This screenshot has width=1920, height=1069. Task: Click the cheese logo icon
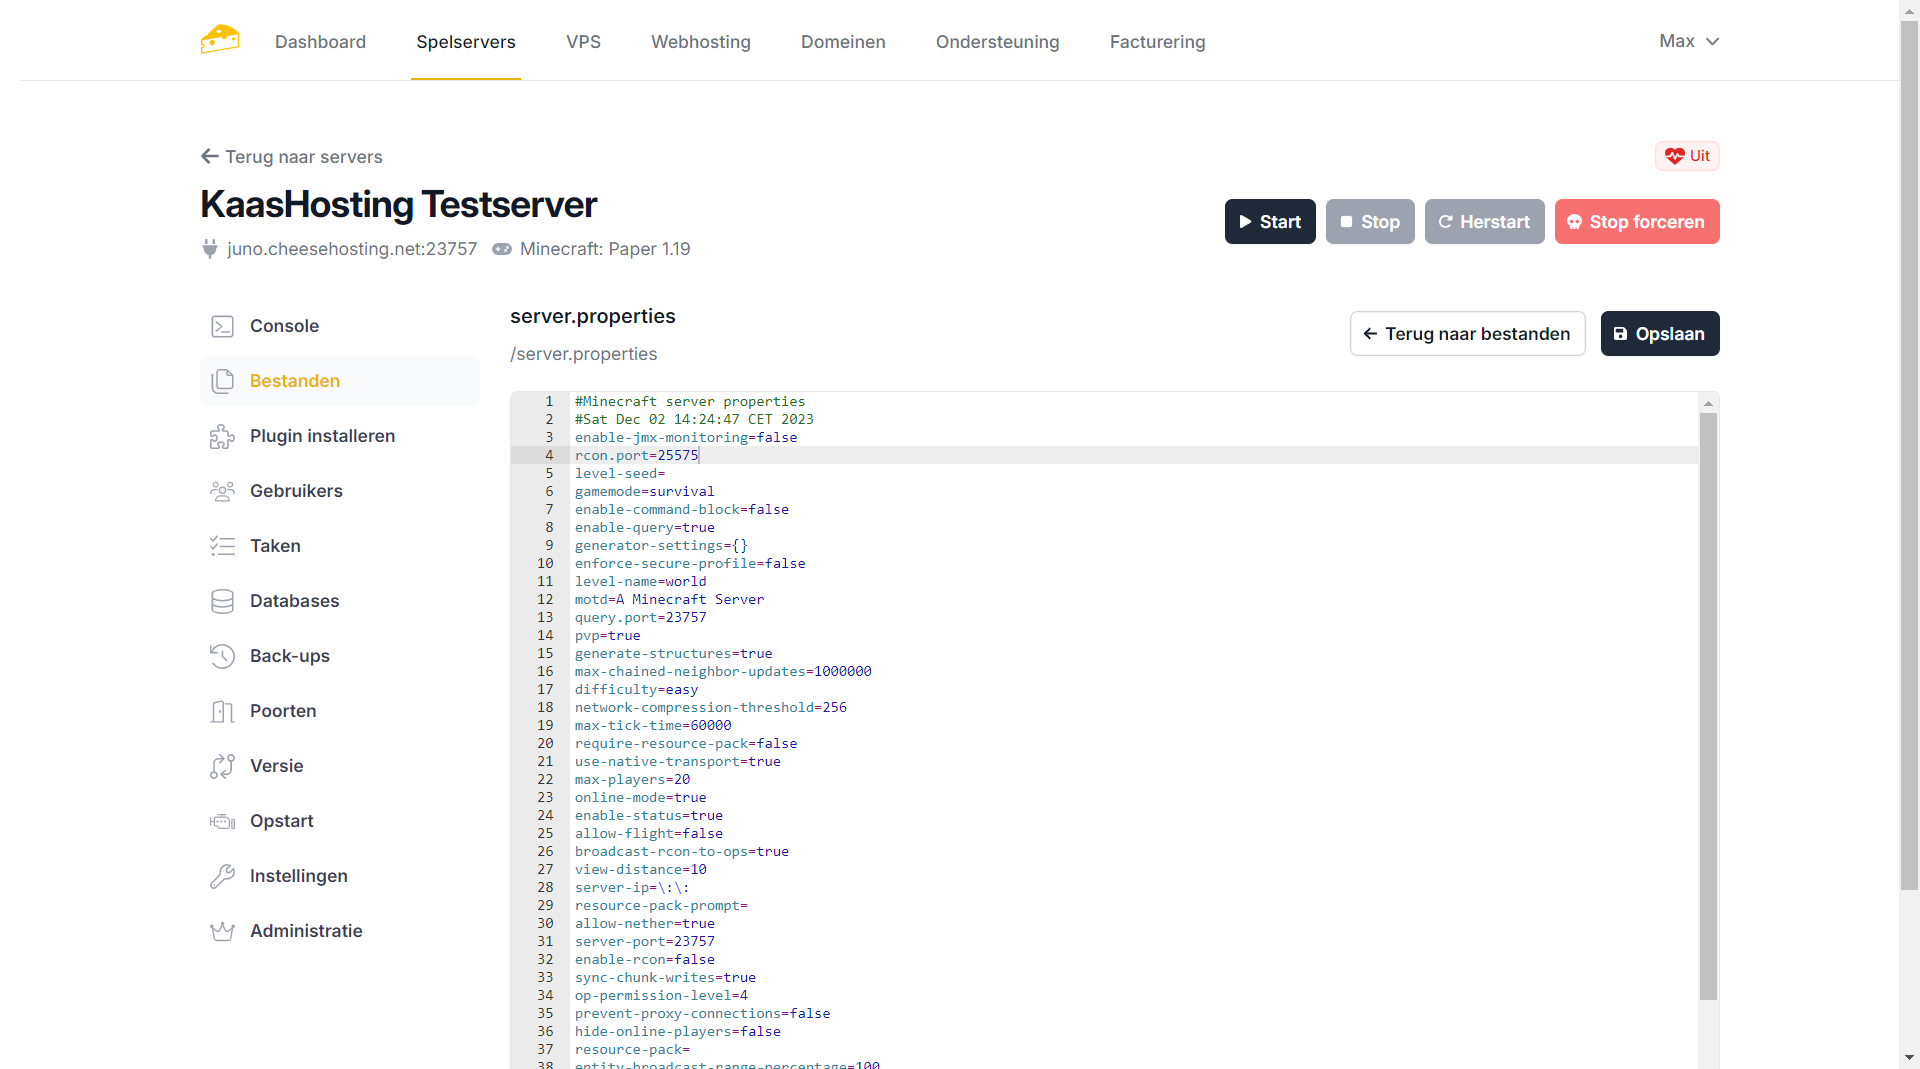tap(220, 40)
